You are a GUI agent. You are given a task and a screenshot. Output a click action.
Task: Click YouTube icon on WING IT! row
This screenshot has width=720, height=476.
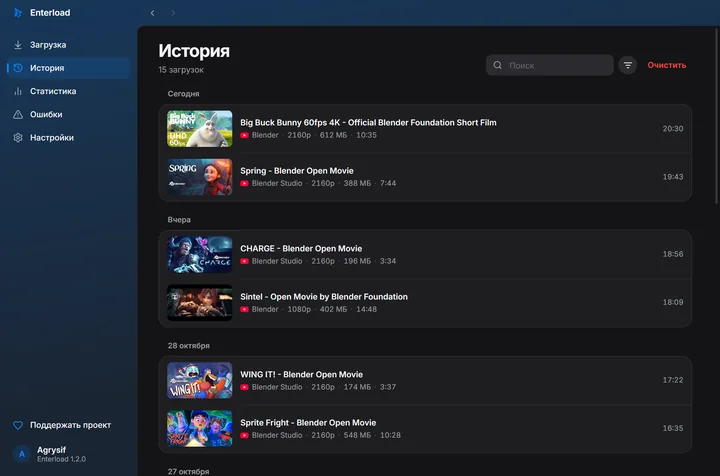click(244, 387)
